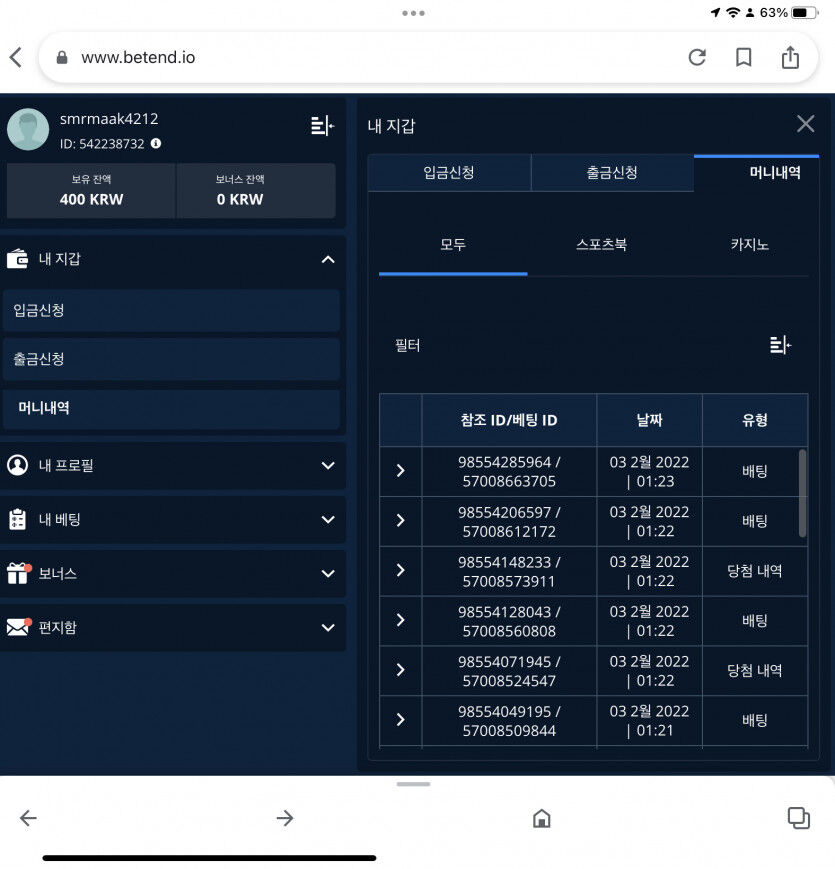Viewport: 835px width, 869px height.
Task: Click the 당첨 내역 cell for 98554071945
Action: (755, 671)
